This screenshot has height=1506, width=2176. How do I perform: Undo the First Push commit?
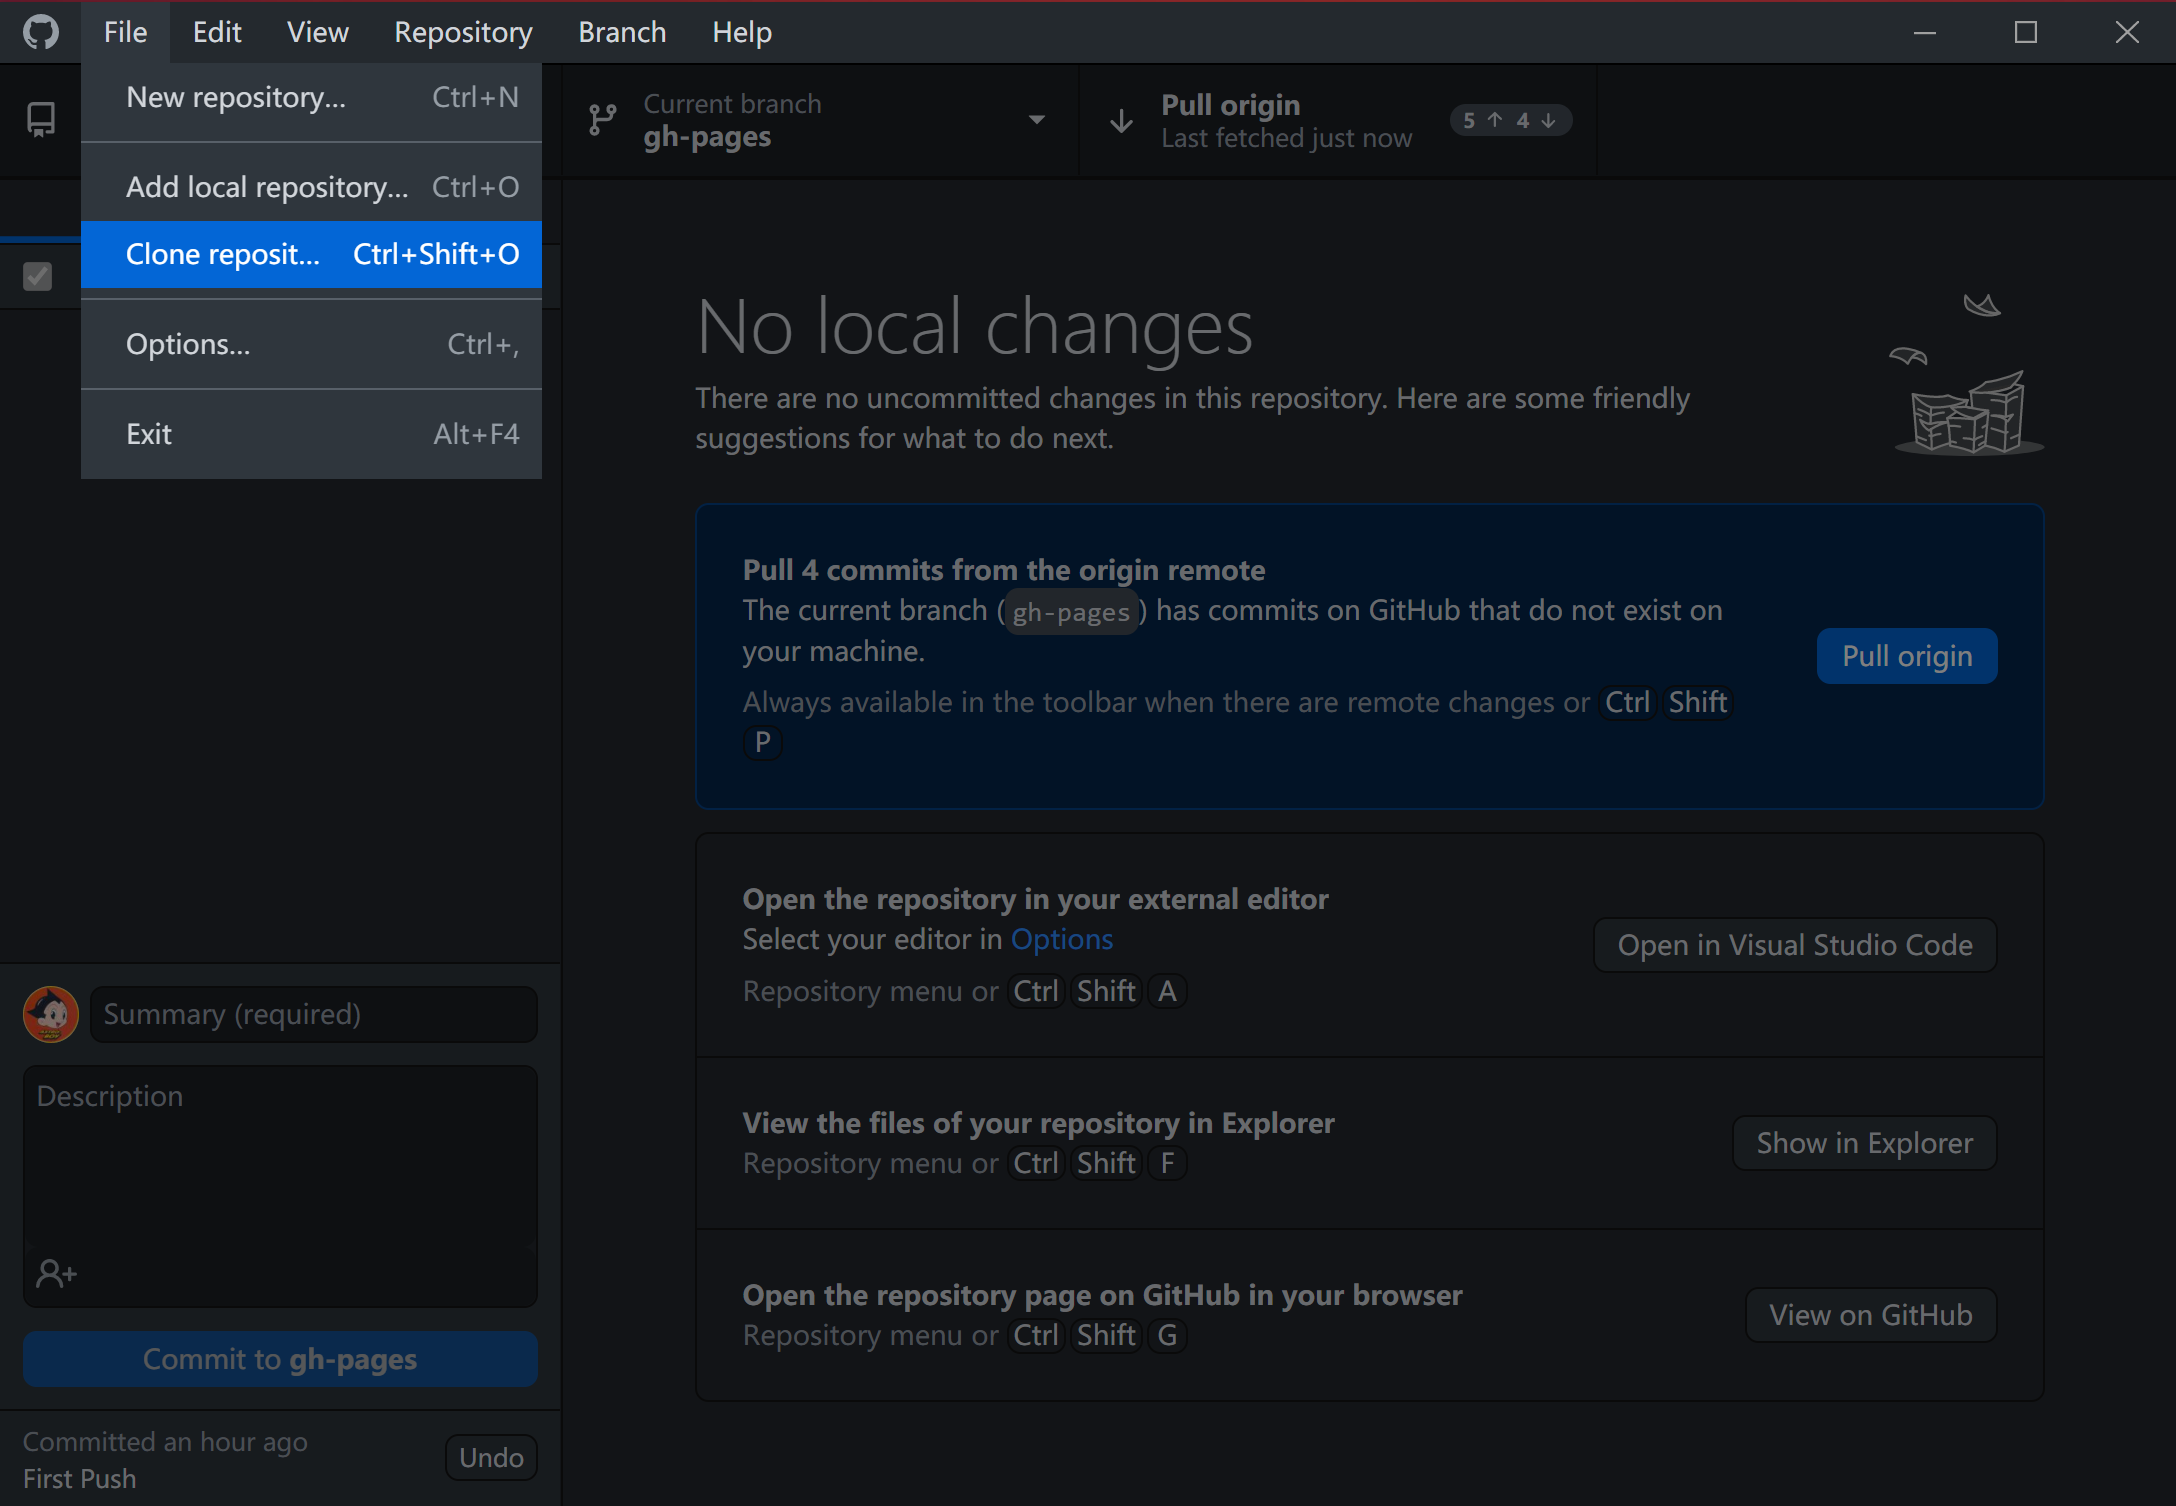(x=491, y=1457)
